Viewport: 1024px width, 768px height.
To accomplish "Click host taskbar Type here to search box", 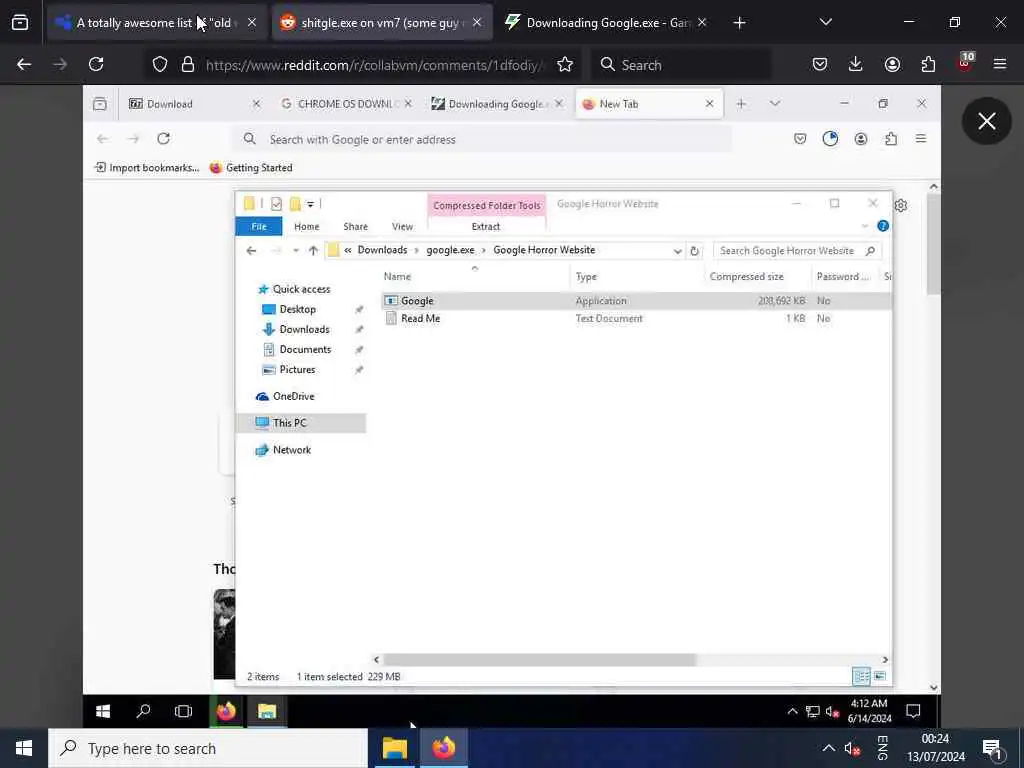I will coord(208,748).
